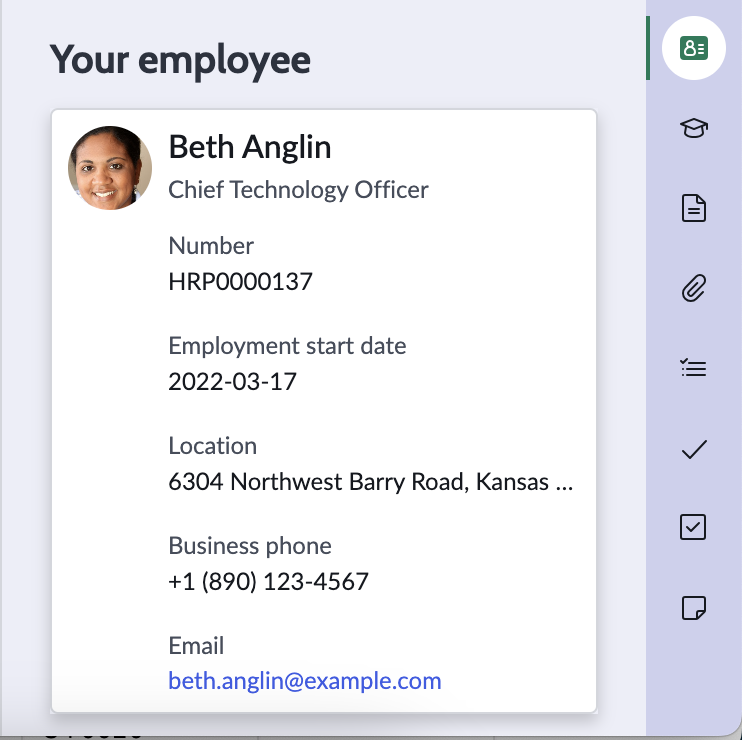Click the Location field label
Screen dimensions: 742x740
(212, 446)
